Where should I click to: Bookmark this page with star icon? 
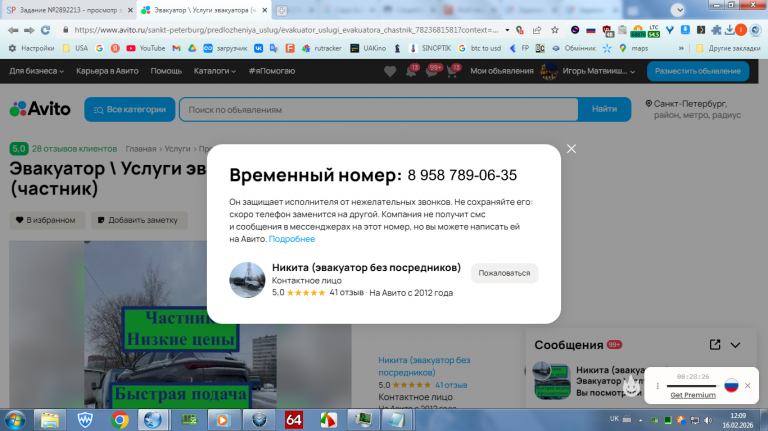554,30
